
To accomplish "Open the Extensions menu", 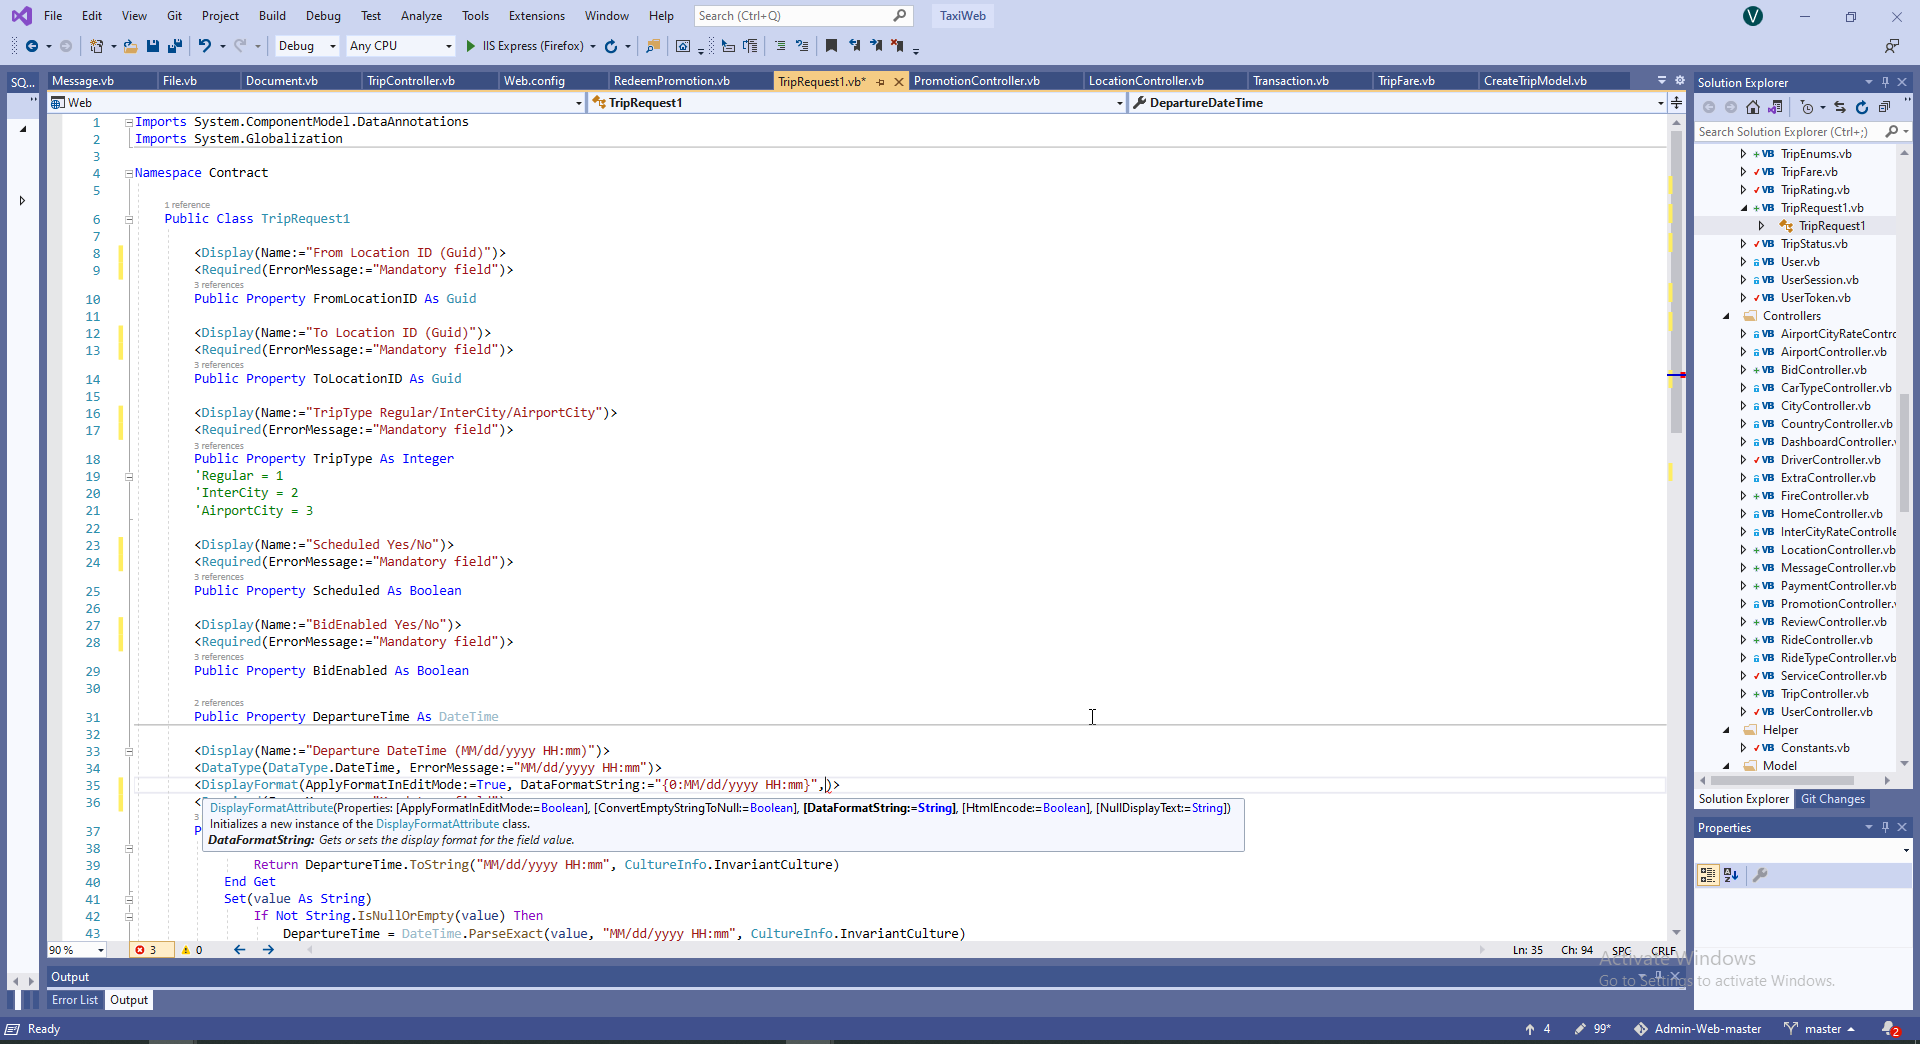I will tap(536, 16).
